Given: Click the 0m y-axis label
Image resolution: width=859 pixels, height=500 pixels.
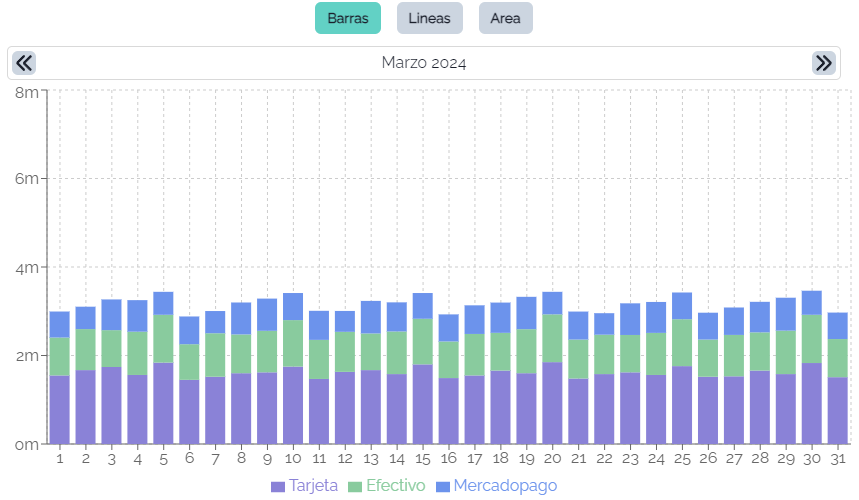Looking at the screenshot, I should pyautogui.click(x=27, y=445).
